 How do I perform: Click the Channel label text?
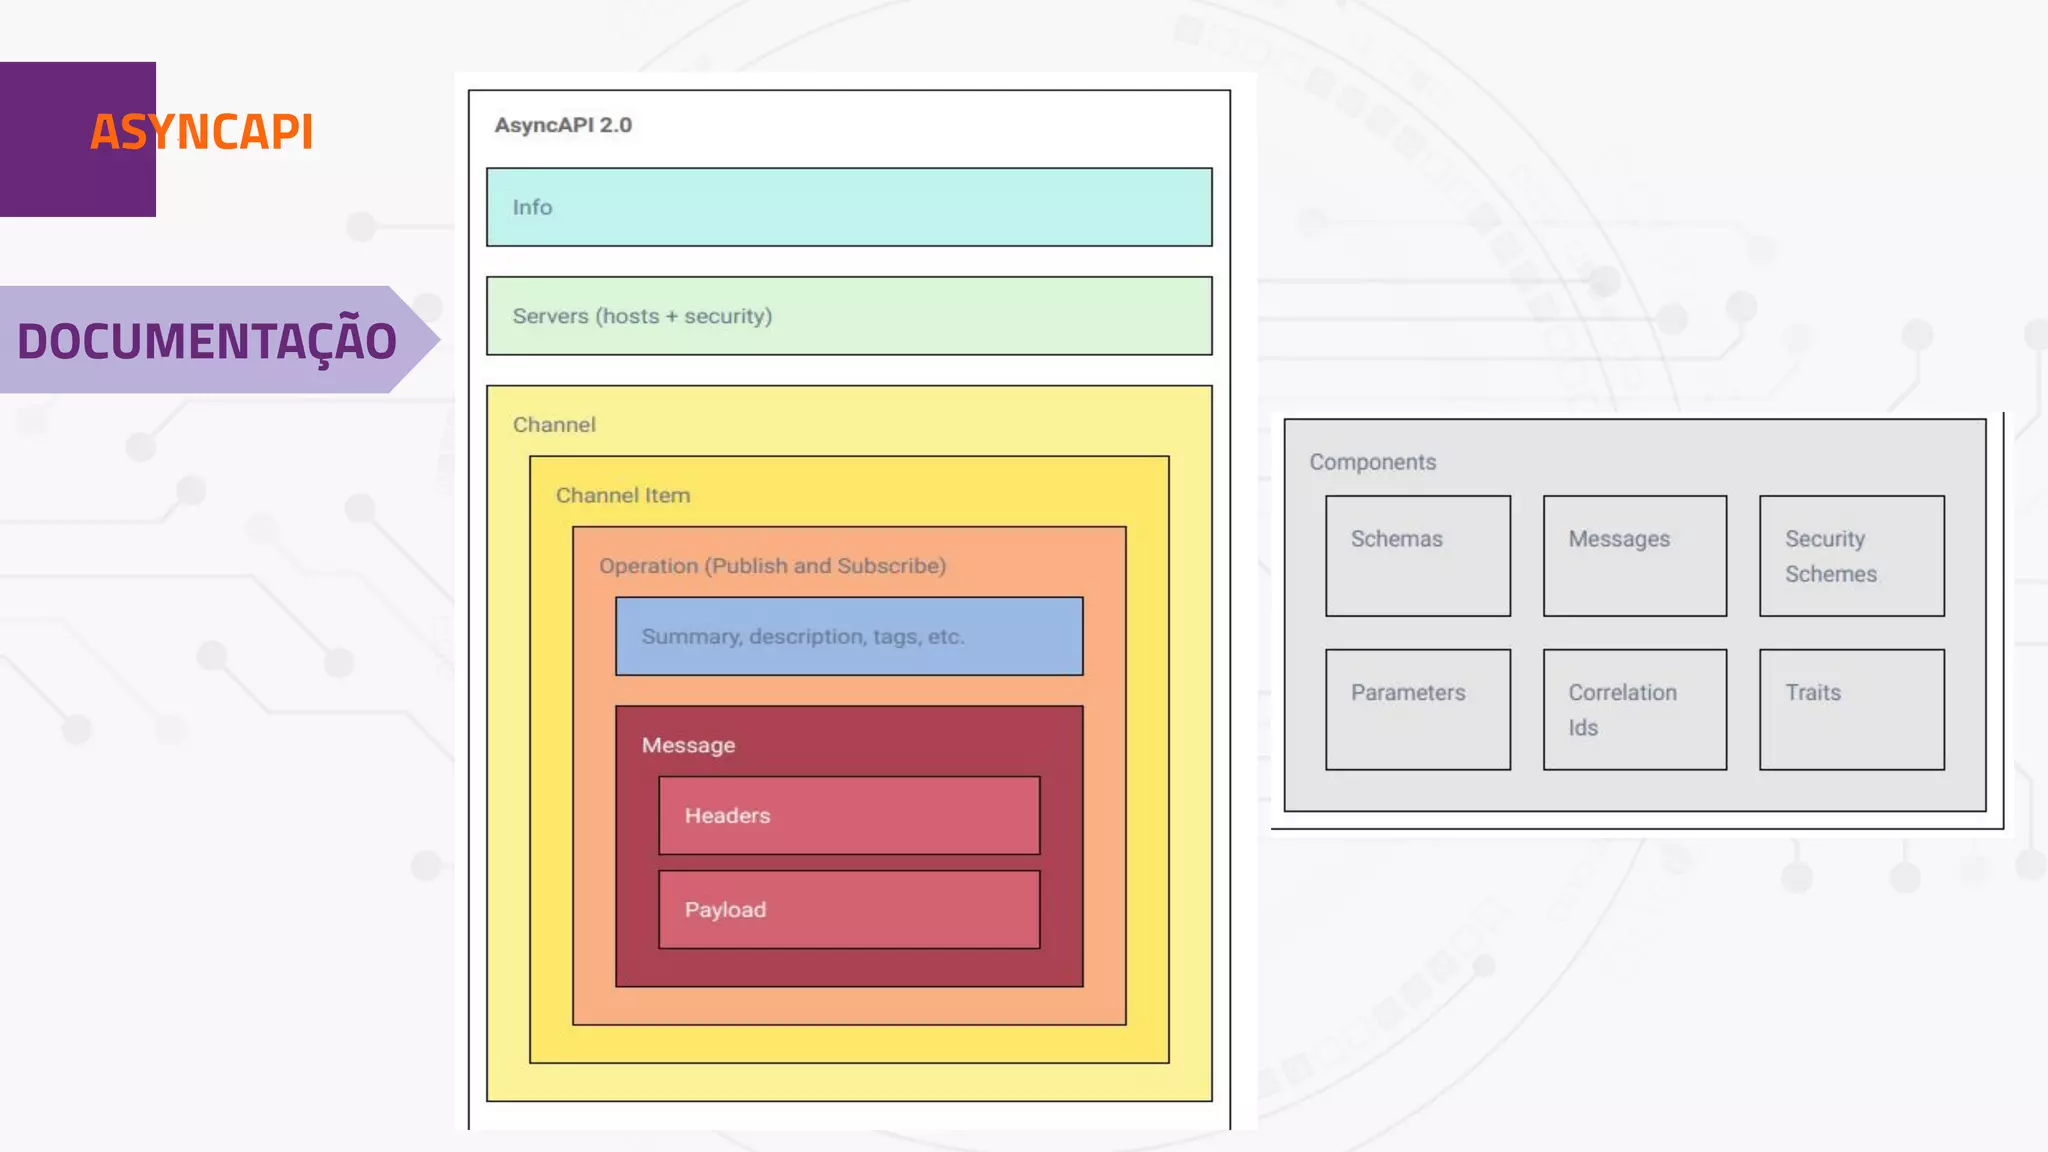click(554, 425)
